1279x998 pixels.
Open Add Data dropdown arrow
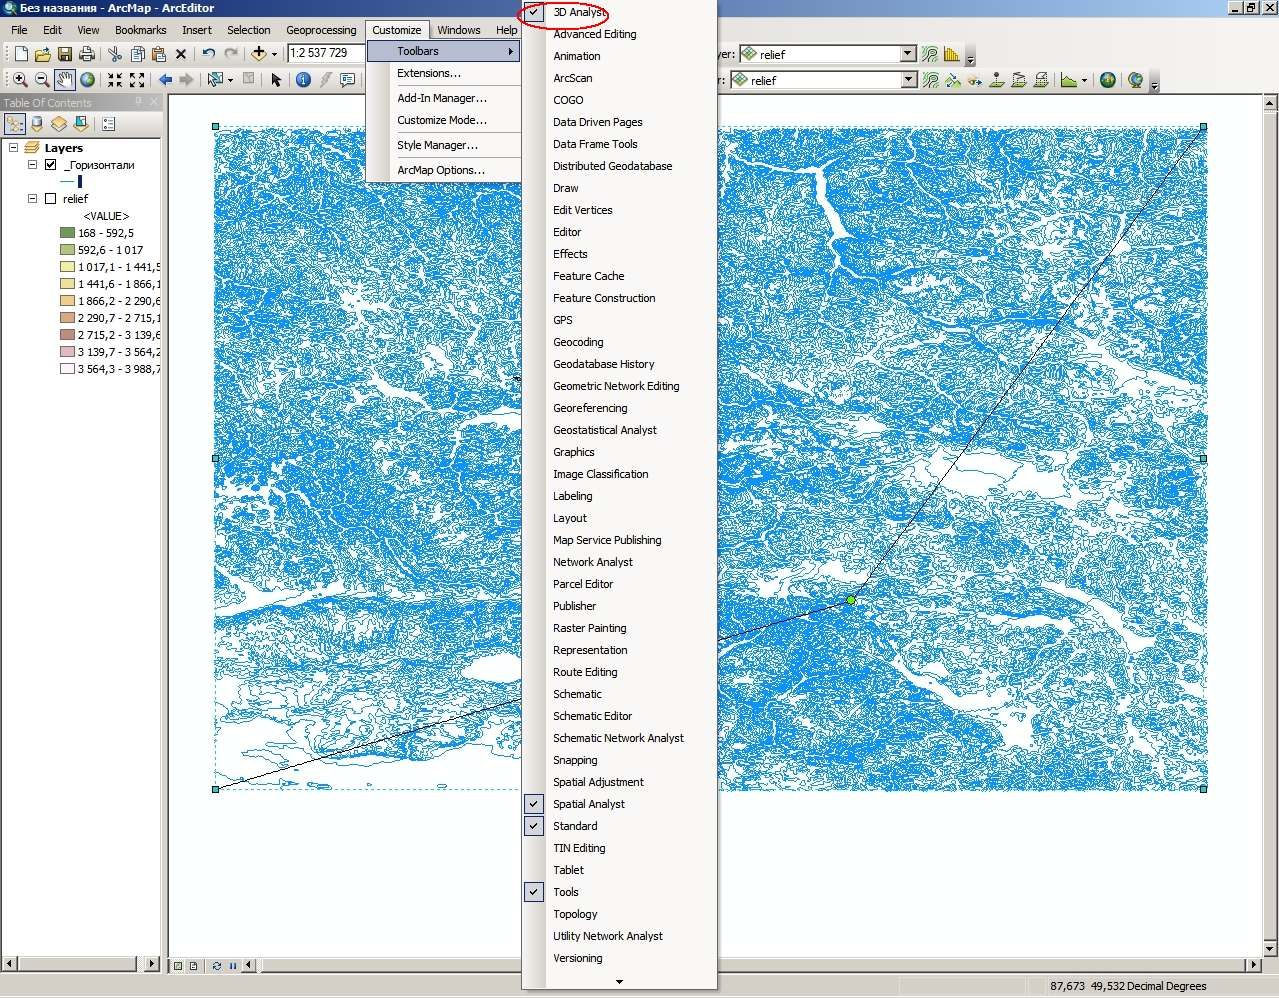[274, 54]
